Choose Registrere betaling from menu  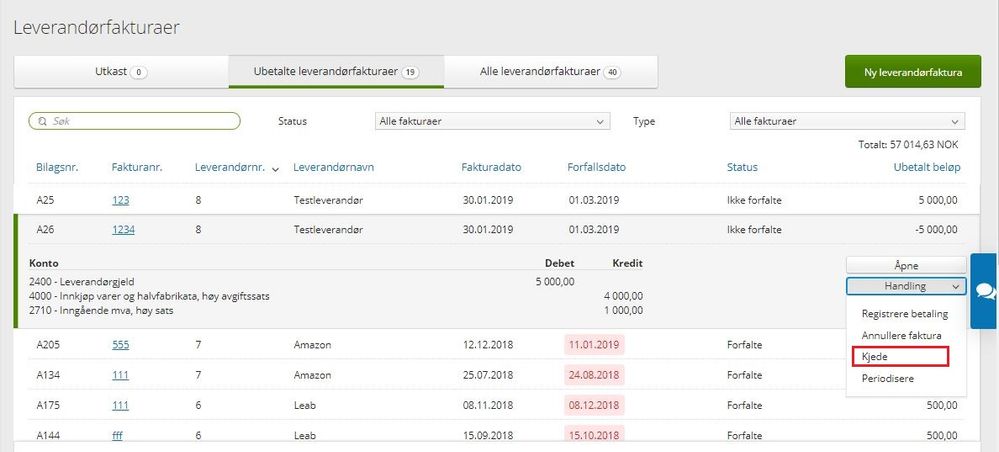click(904, 314)
